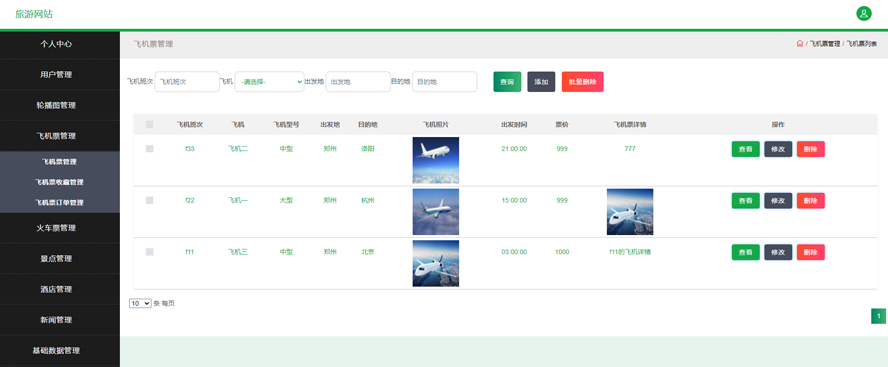
Task: Select 飞机票订单管理 submenu item
Action: pos(59,202)
